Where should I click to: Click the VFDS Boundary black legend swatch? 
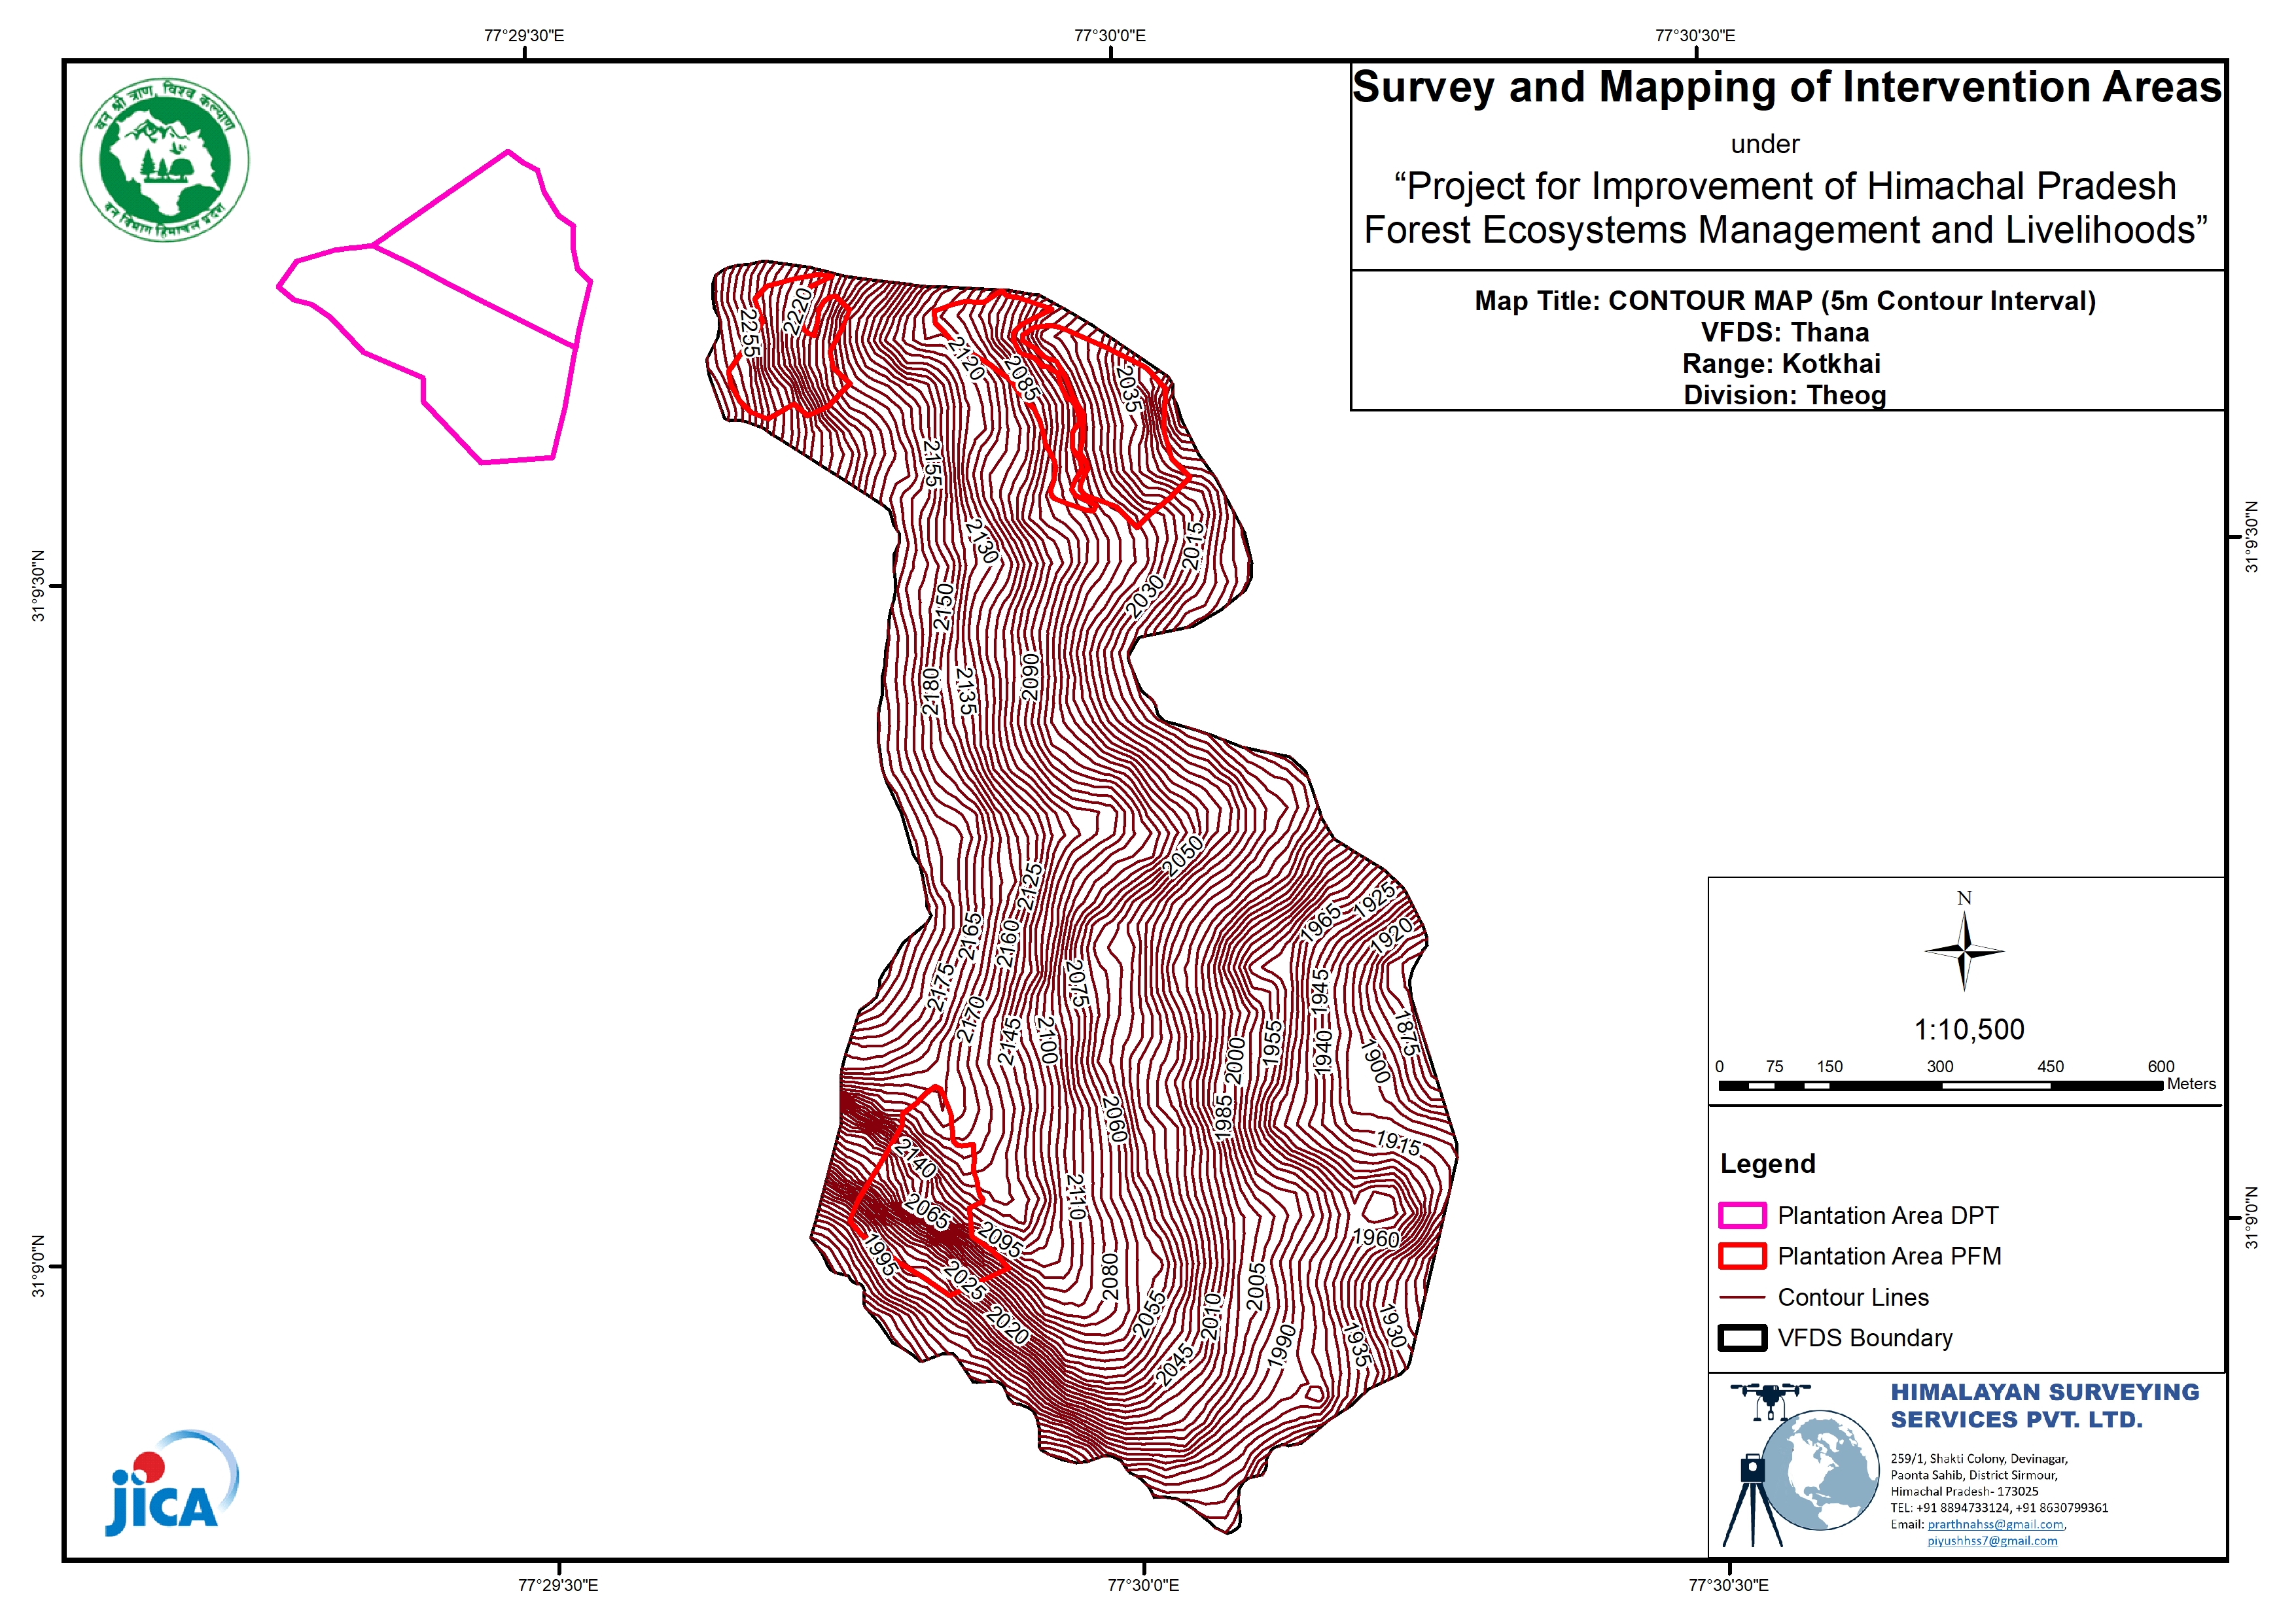(1742, 1338)
